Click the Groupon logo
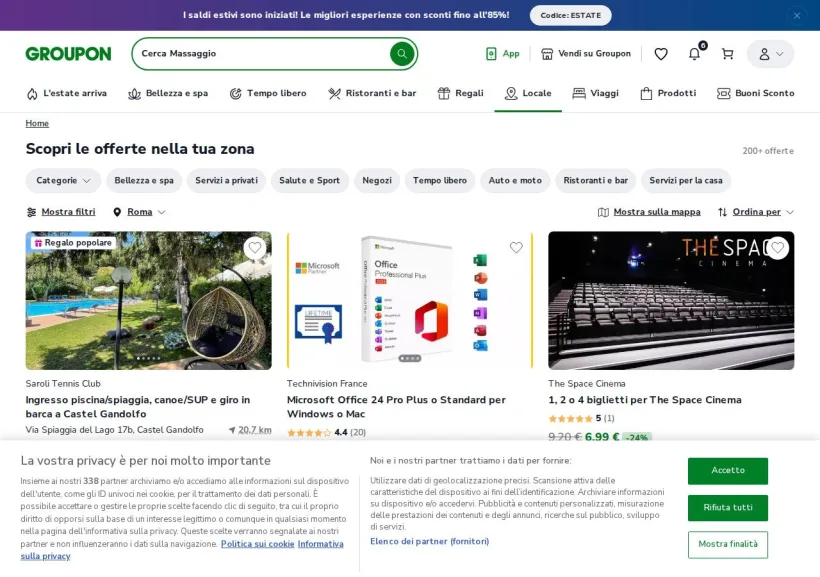820x577 pixels. tap(69, 54)
